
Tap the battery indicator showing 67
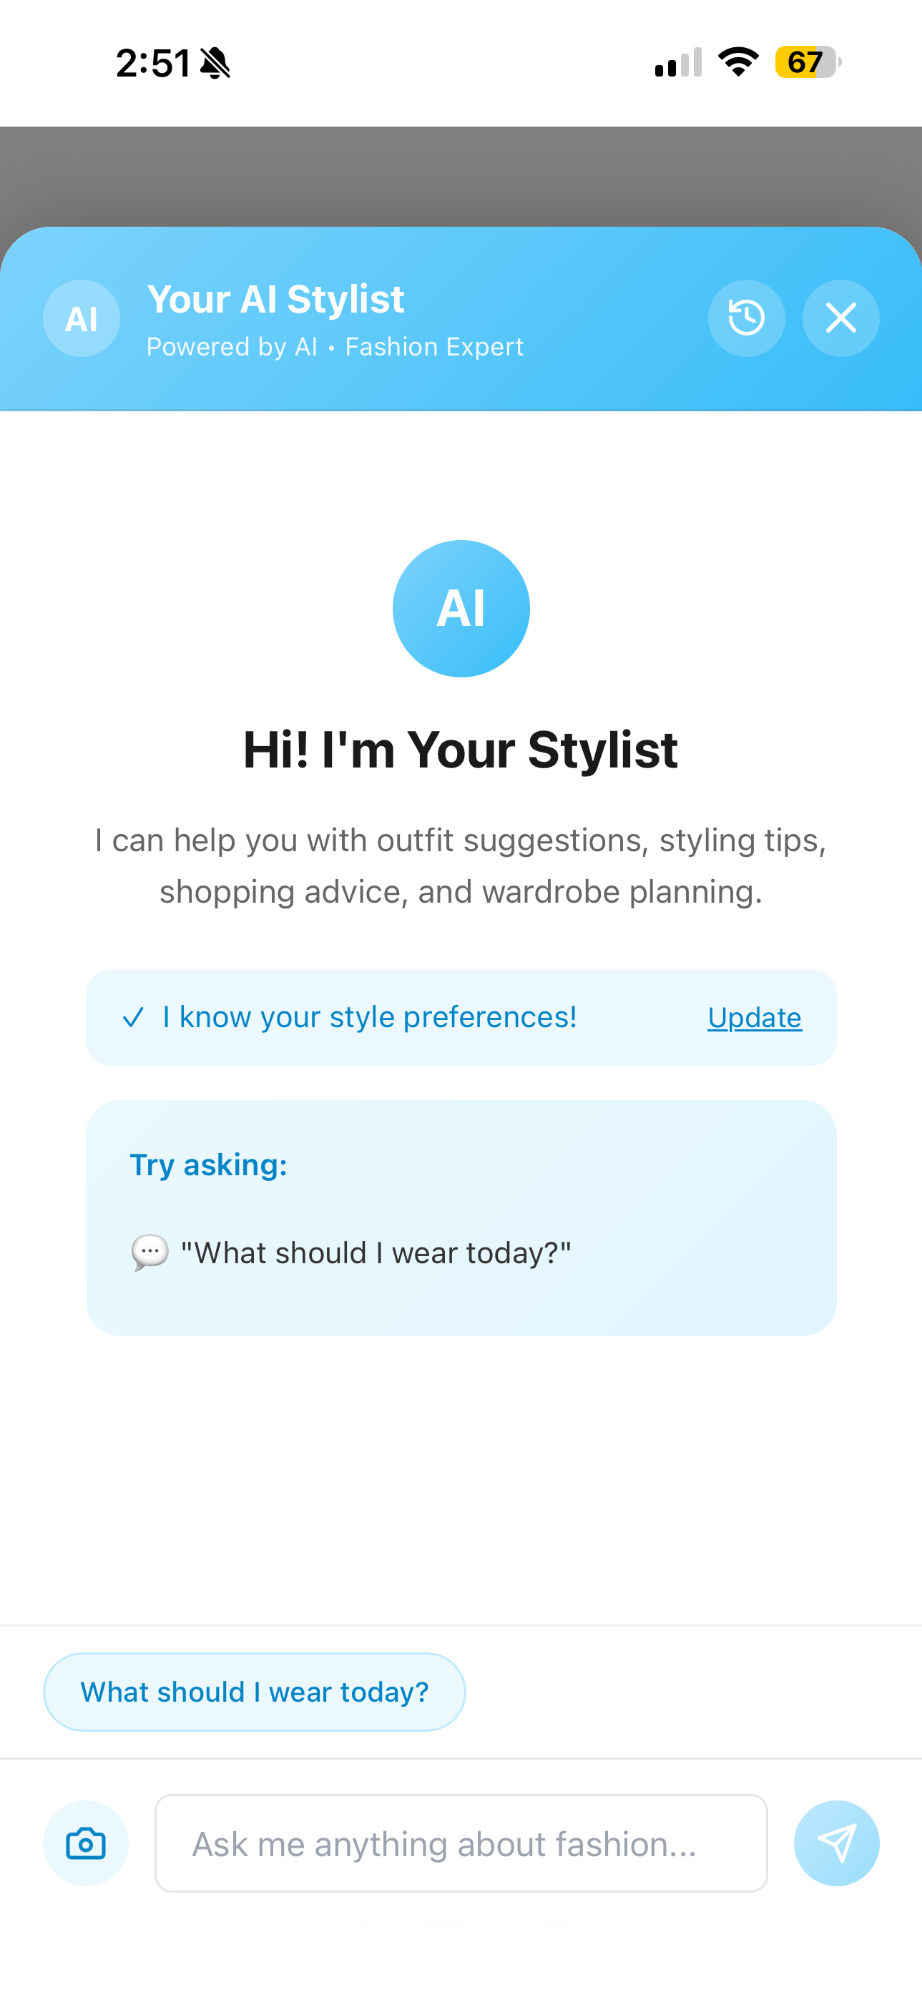806,62
